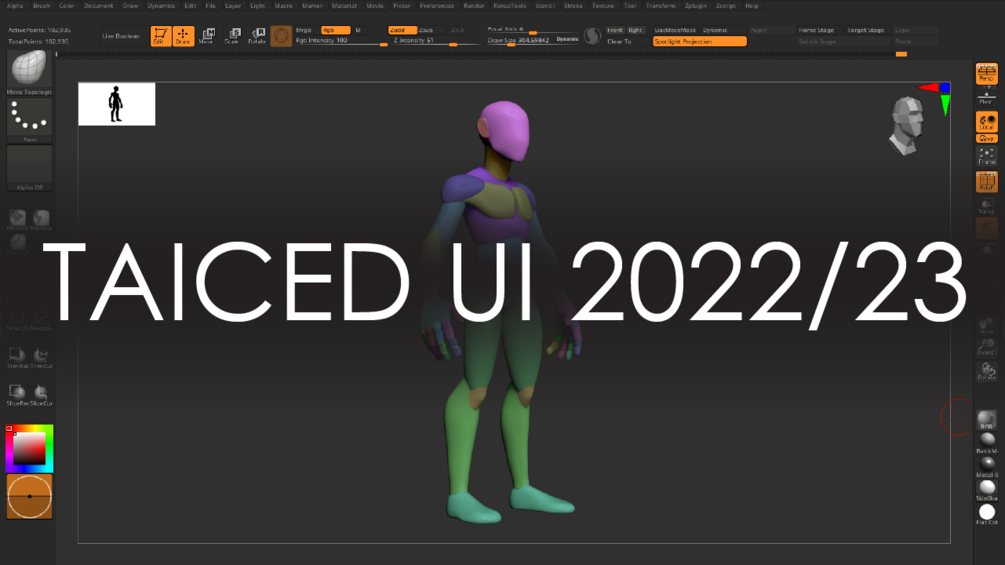Open the Material menu
Image resolution: width=1005 pixels, height=565 pixels.
(x=344, y=6)
